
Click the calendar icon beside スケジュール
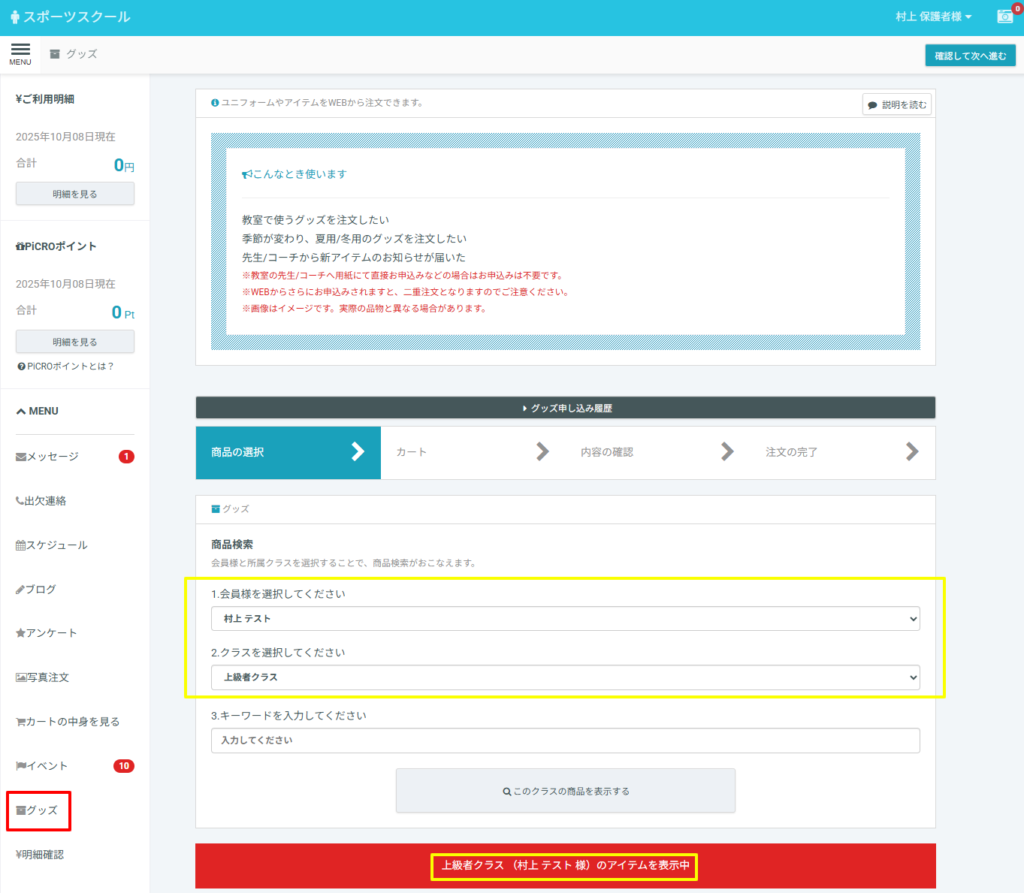(21, 545)
